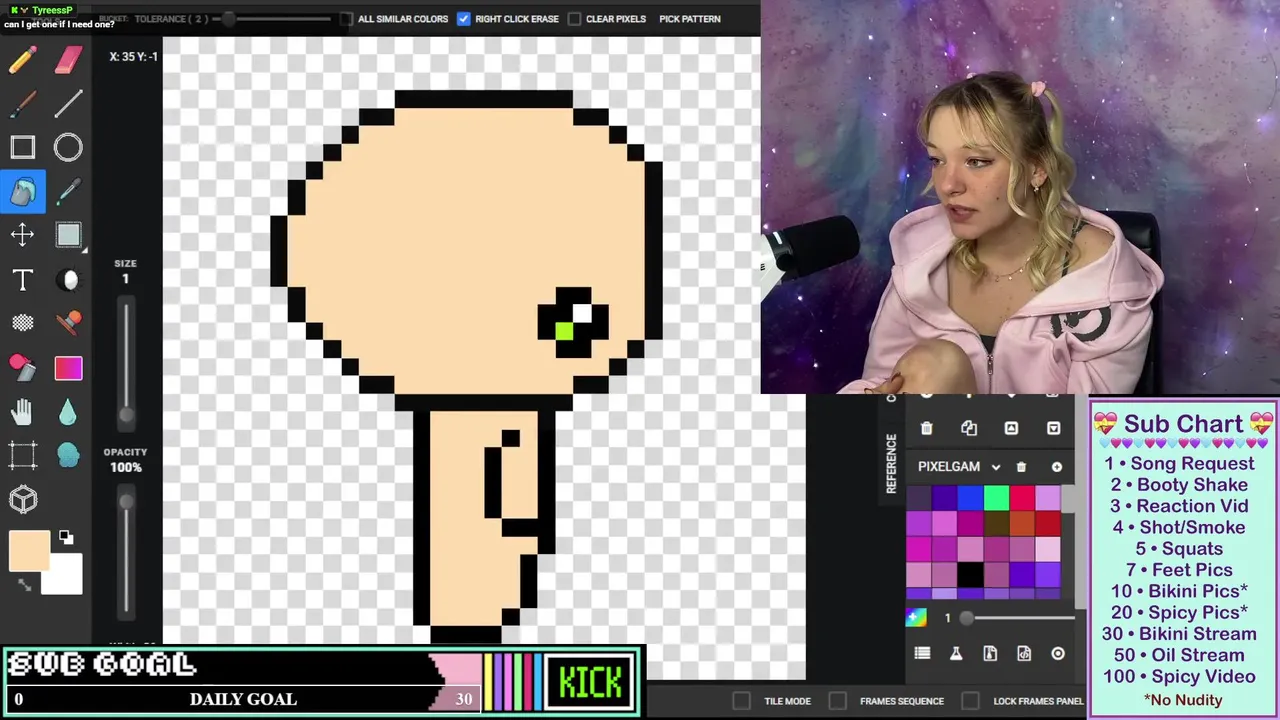Click the code file icon
The image size is (1280, 720).
pos(1024,653)
